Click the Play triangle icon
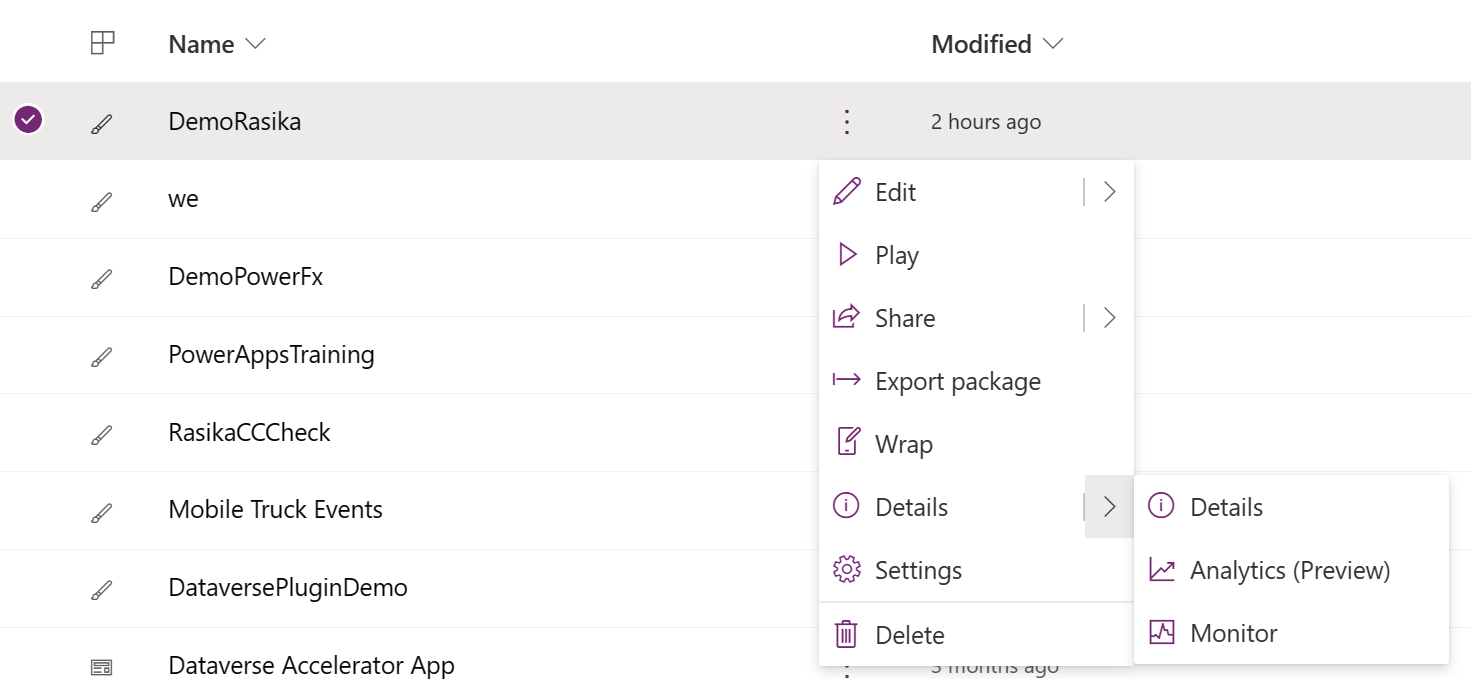The height and width of the screenshot is (679, 1471). pyautogui.click(x=847, y=254)
